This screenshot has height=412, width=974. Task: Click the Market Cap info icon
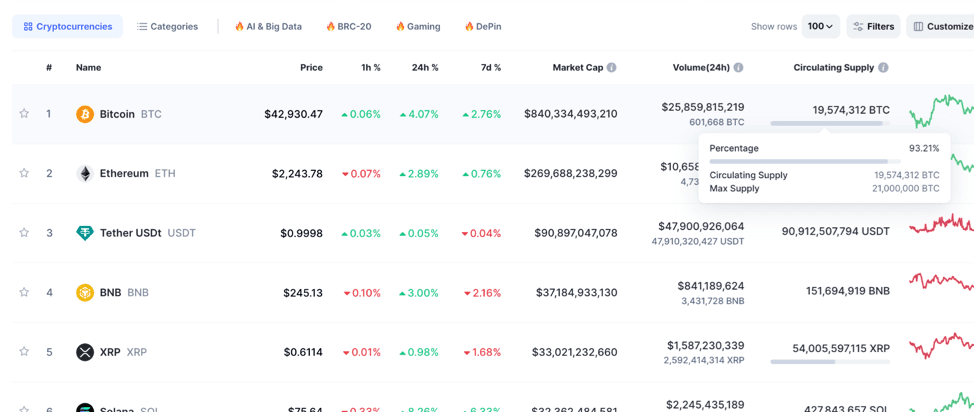pyautogui.click(x=611, y=68)
